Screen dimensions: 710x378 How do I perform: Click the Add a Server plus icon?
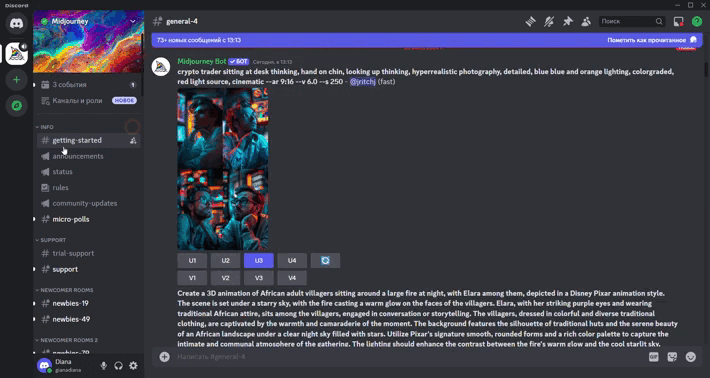[x=16, y=80]
